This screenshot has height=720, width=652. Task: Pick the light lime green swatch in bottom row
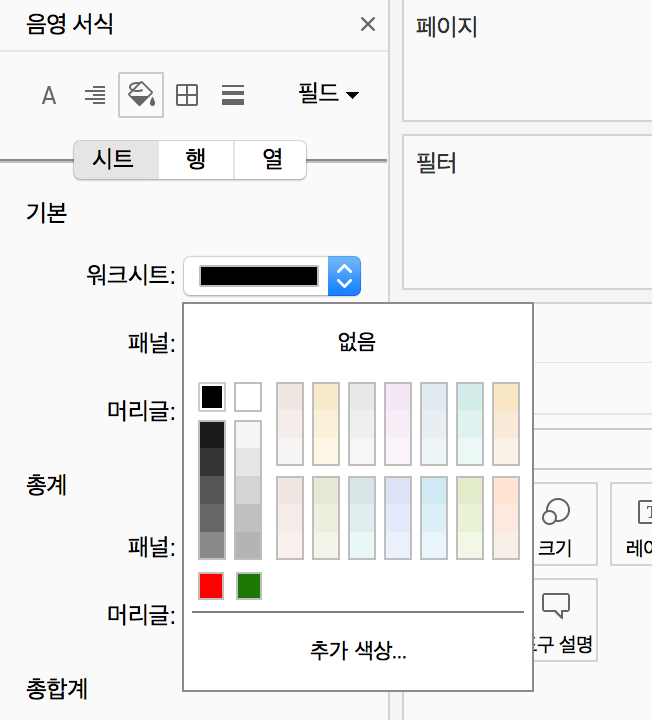pyautogui.click(x=470, y=518)
